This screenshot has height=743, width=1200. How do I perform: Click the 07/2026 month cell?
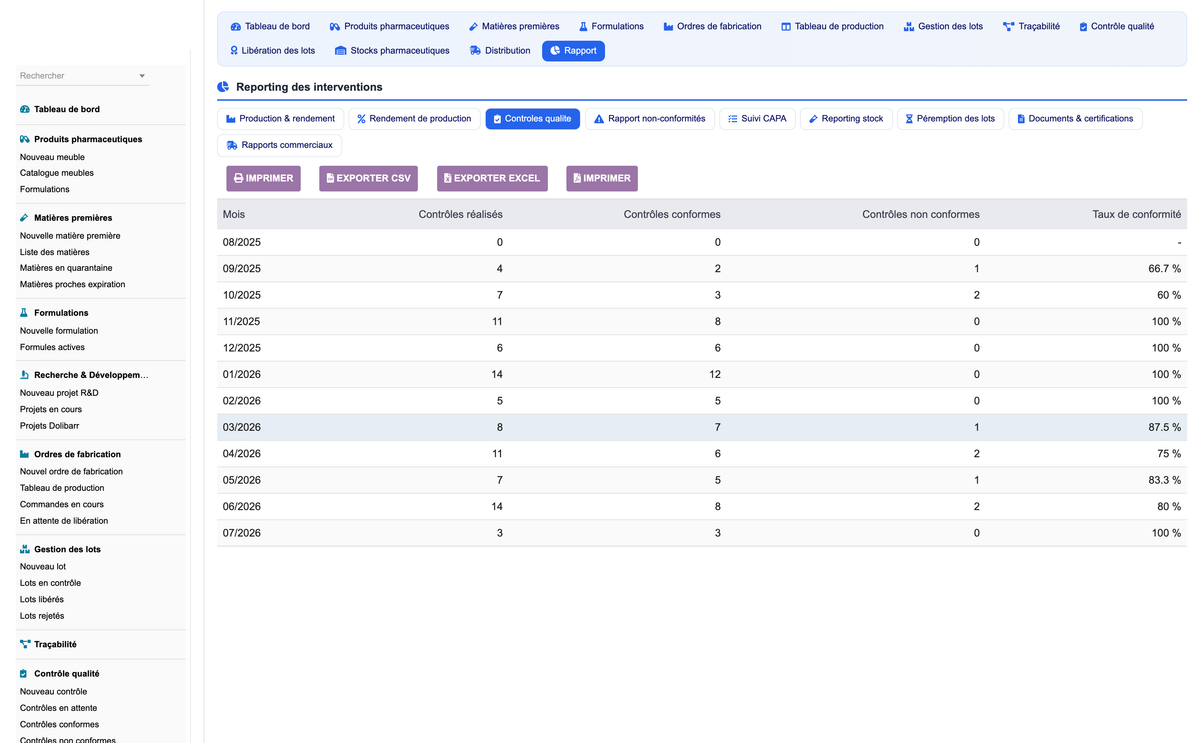click(x=242, y=533)
